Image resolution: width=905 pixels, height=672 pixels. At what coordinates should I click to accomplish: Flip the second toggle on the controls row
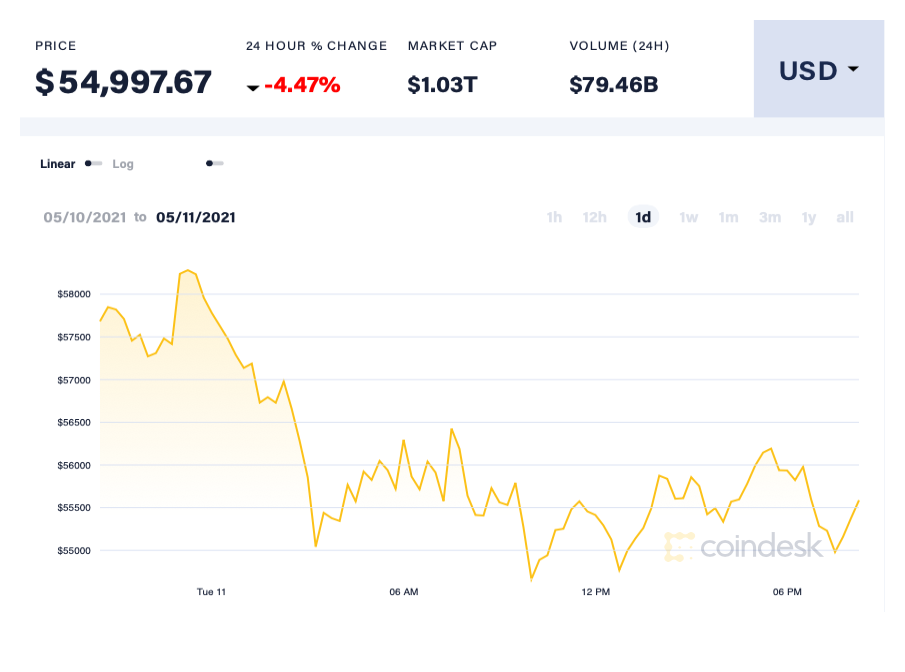[214, 161]
